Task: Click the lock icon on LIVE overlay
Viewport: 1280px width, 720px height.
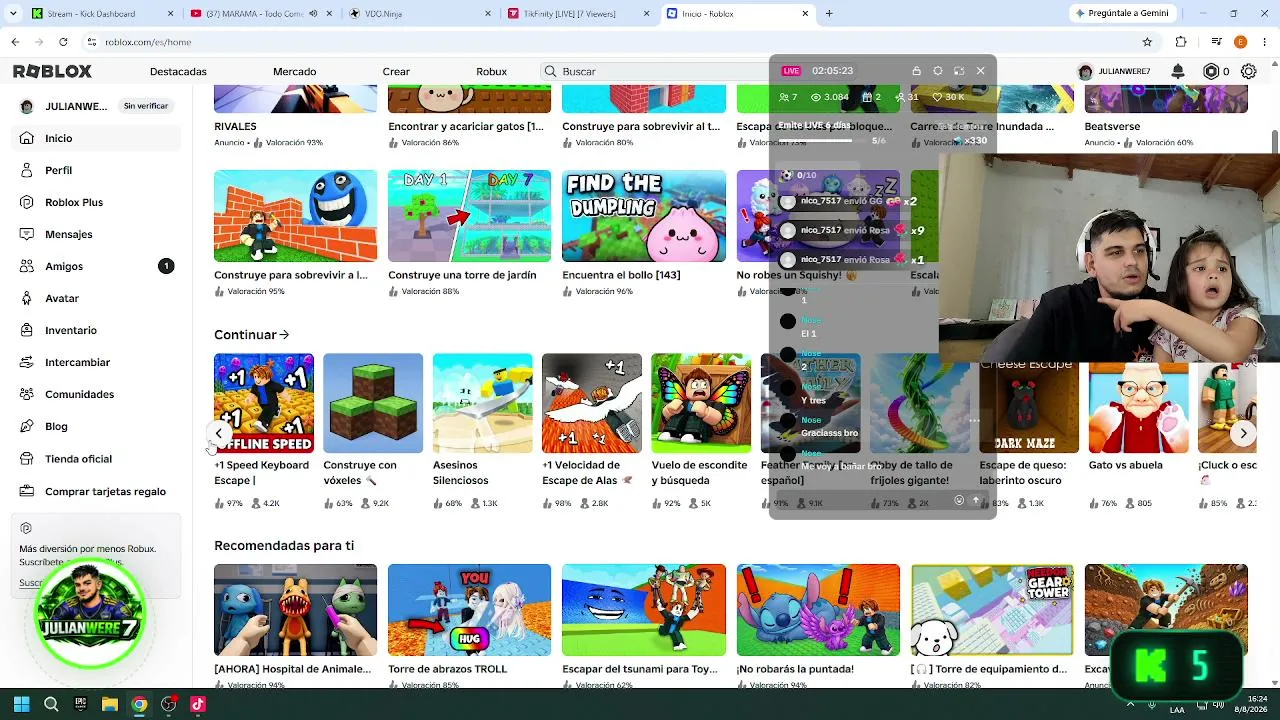Action: (916, 71)
